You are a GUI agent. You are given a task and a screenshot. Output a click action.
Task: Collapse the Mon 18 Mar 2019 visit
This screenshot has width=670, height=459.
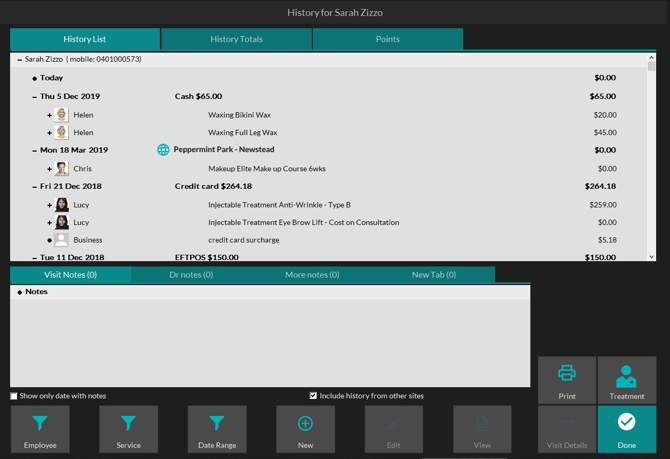pos(34,150)
